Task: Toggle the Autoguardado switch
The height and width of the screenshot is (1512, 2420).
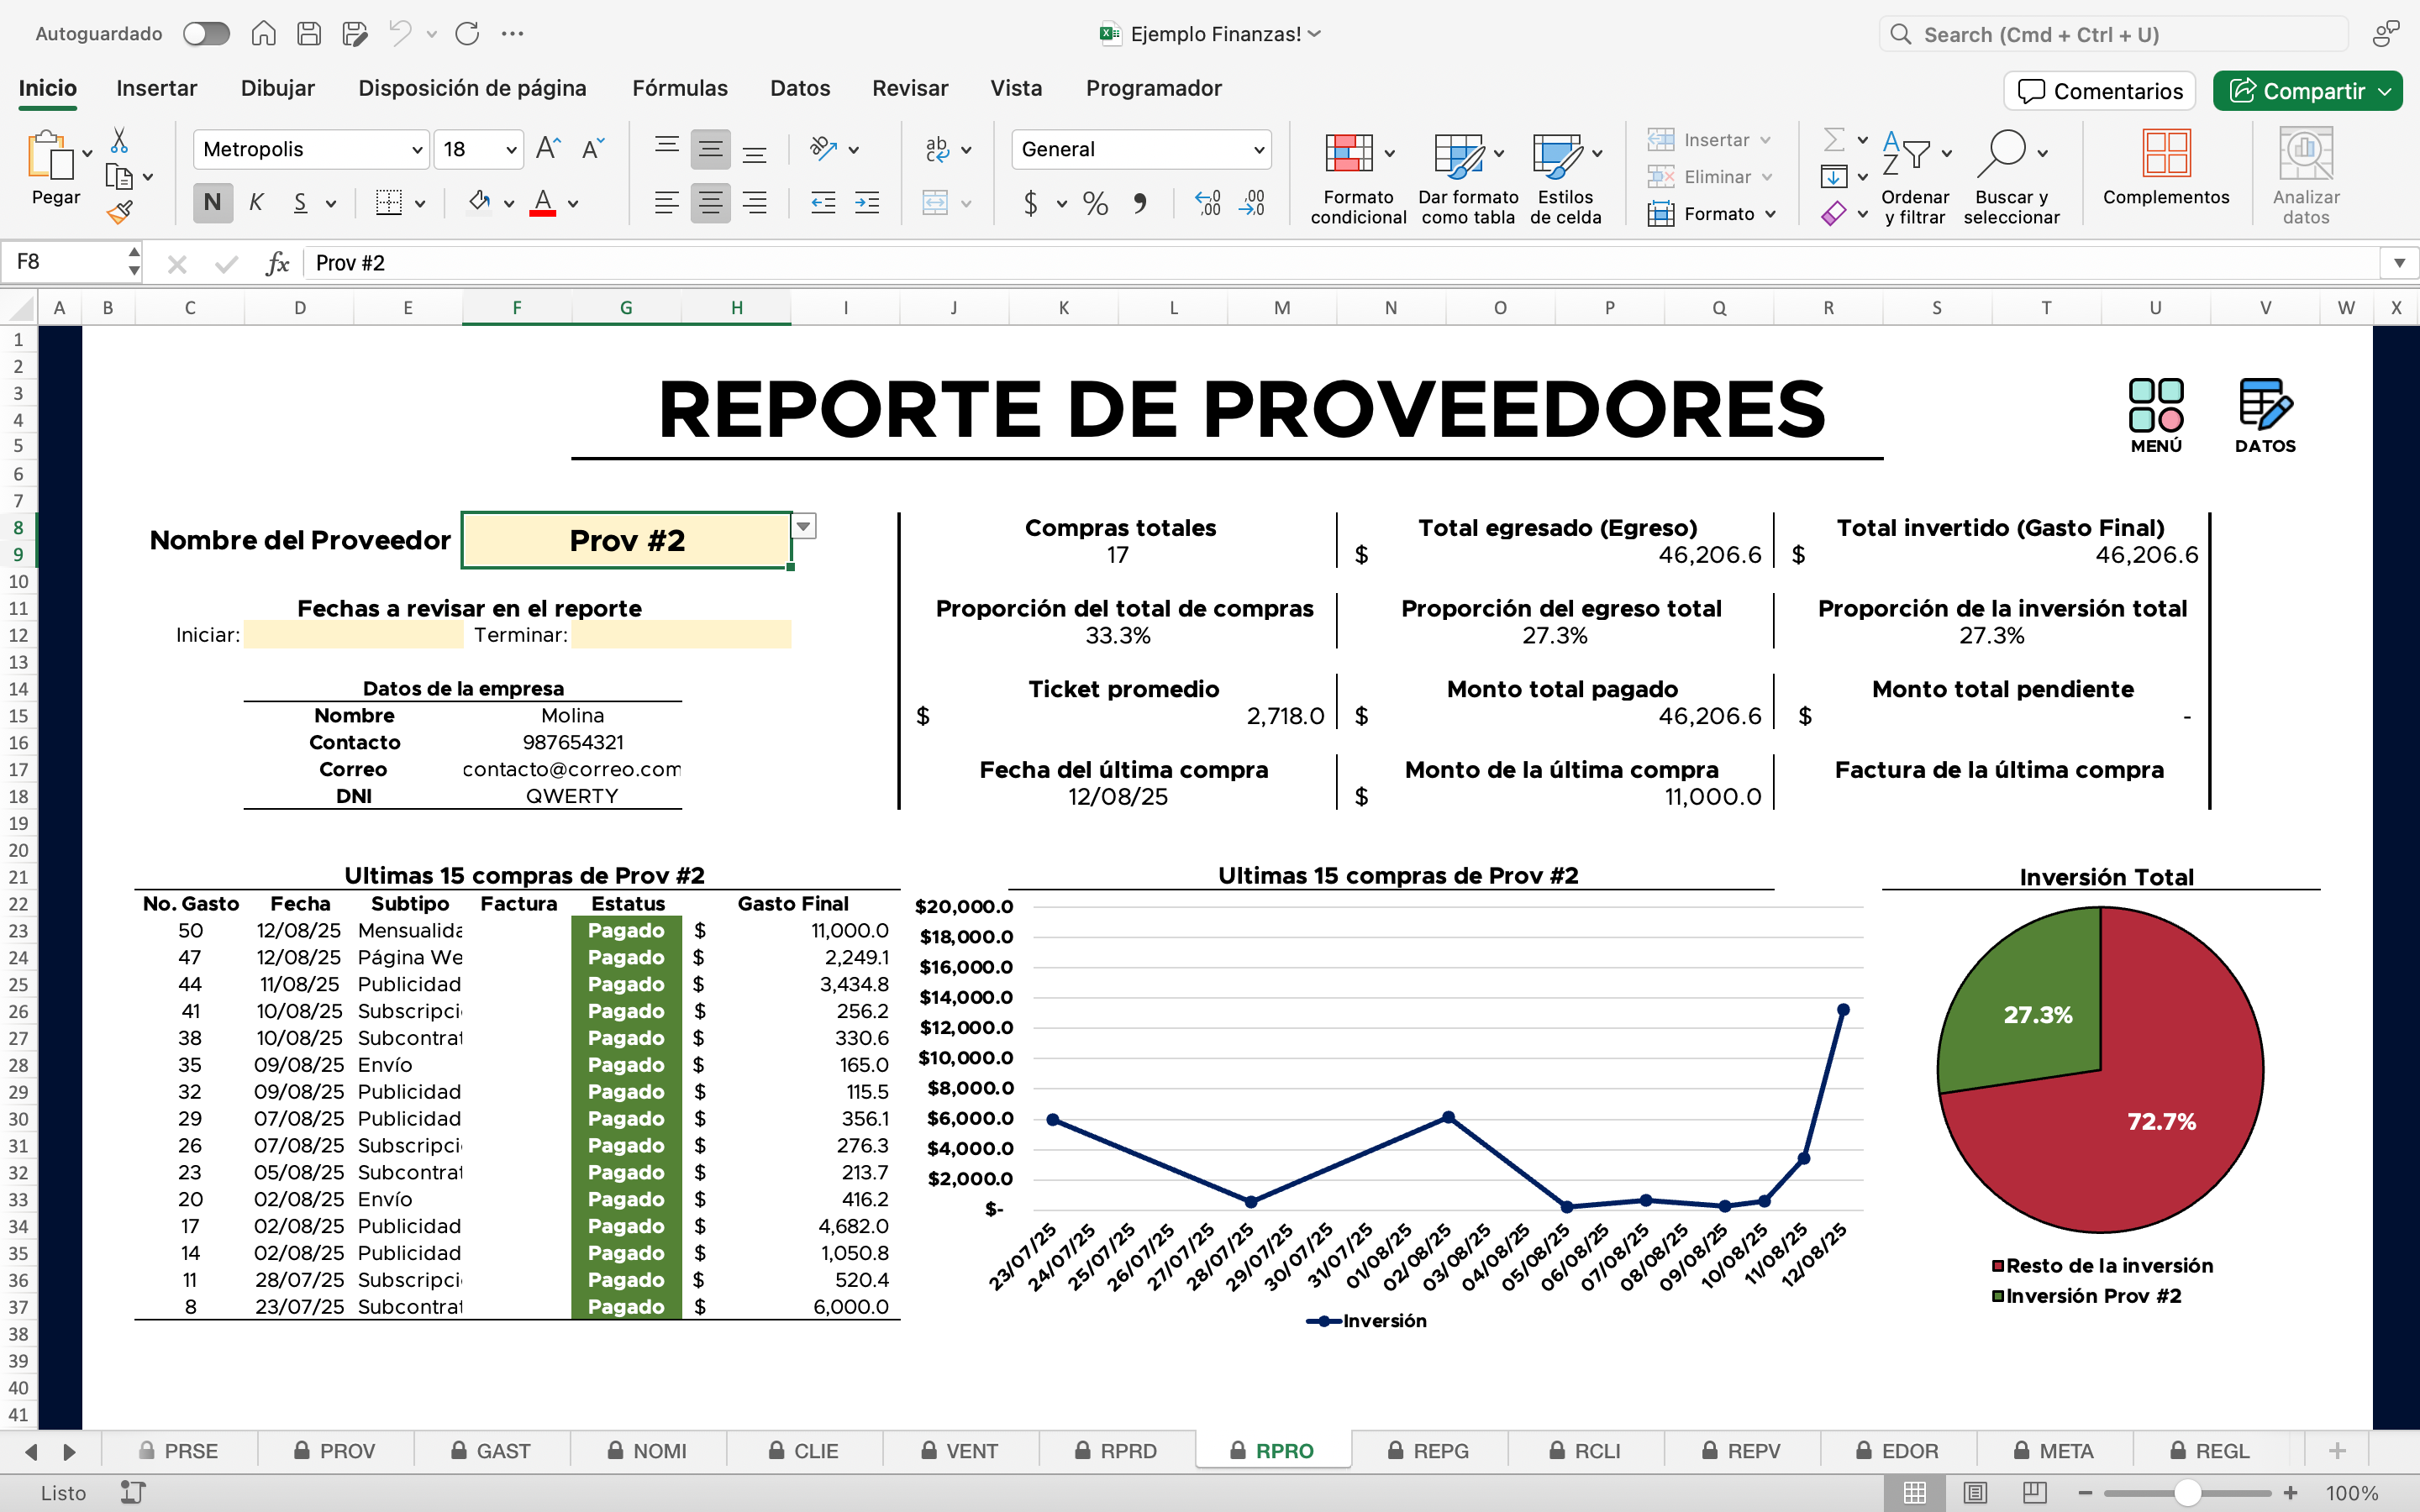Action: pyautogui.click(x=206, y=34)
